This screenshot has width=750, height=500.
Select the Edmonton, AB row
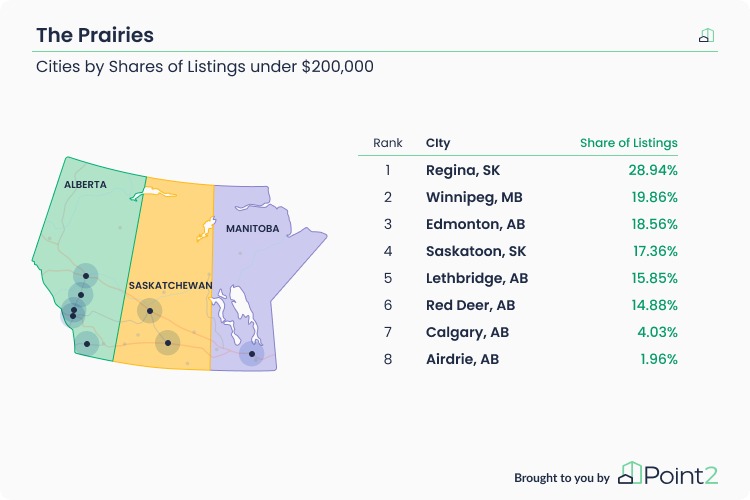(518, 224)
